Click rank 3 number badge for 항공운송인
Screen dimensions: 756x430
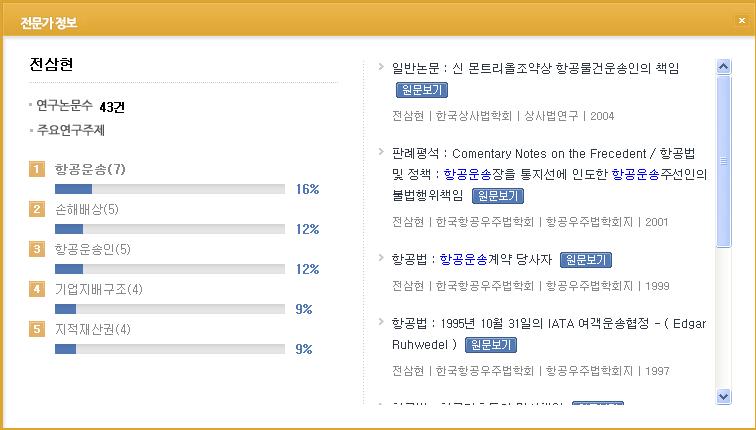(x=37, y=249)
